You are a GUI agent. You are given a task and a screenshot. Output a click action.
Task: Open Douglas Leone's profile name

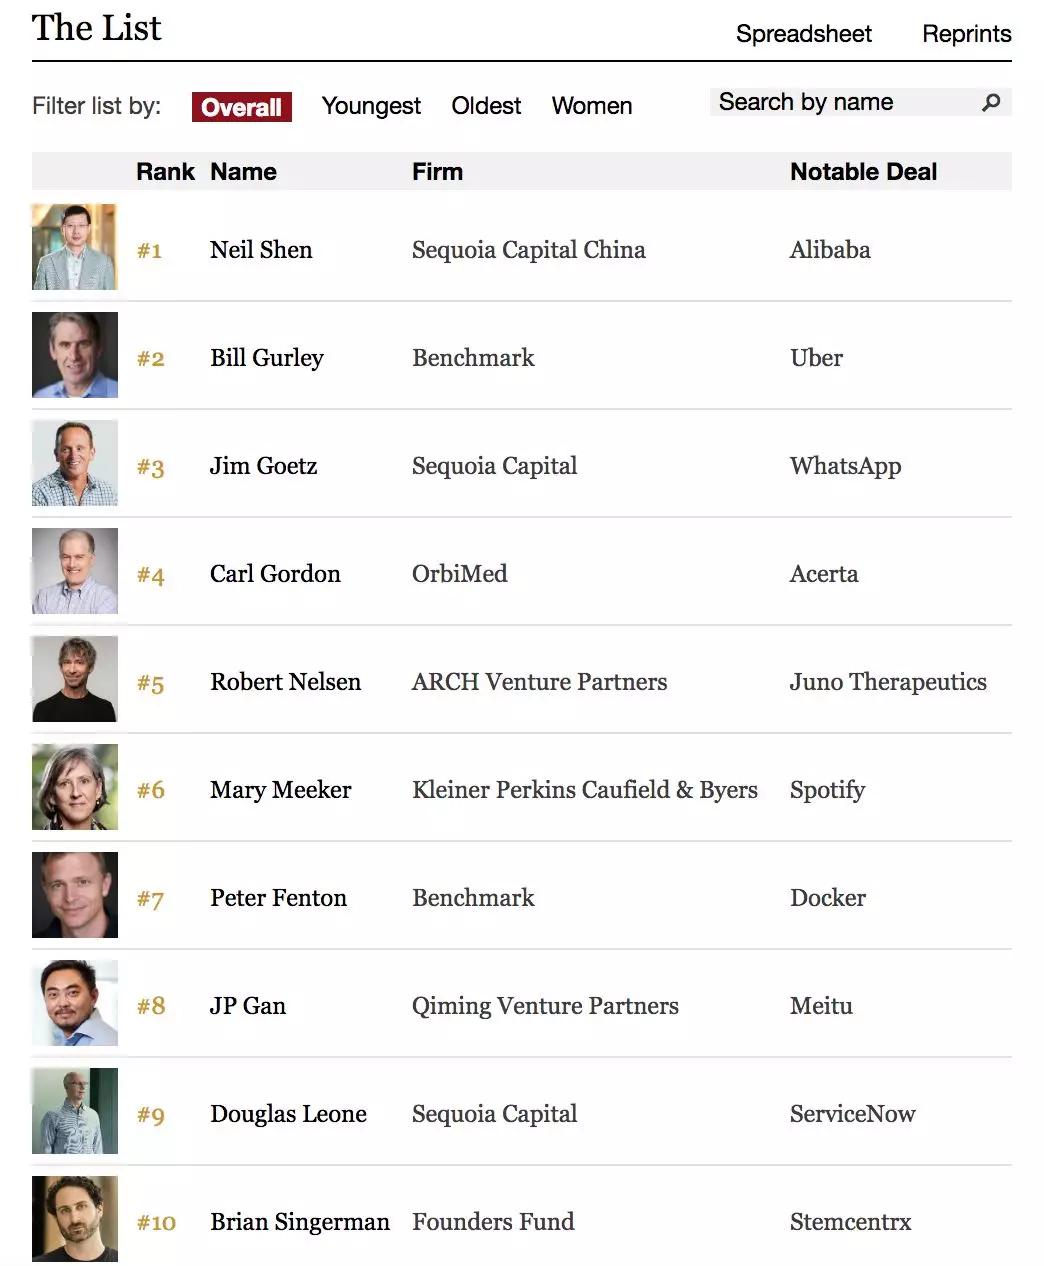(x=288, y=1114)
